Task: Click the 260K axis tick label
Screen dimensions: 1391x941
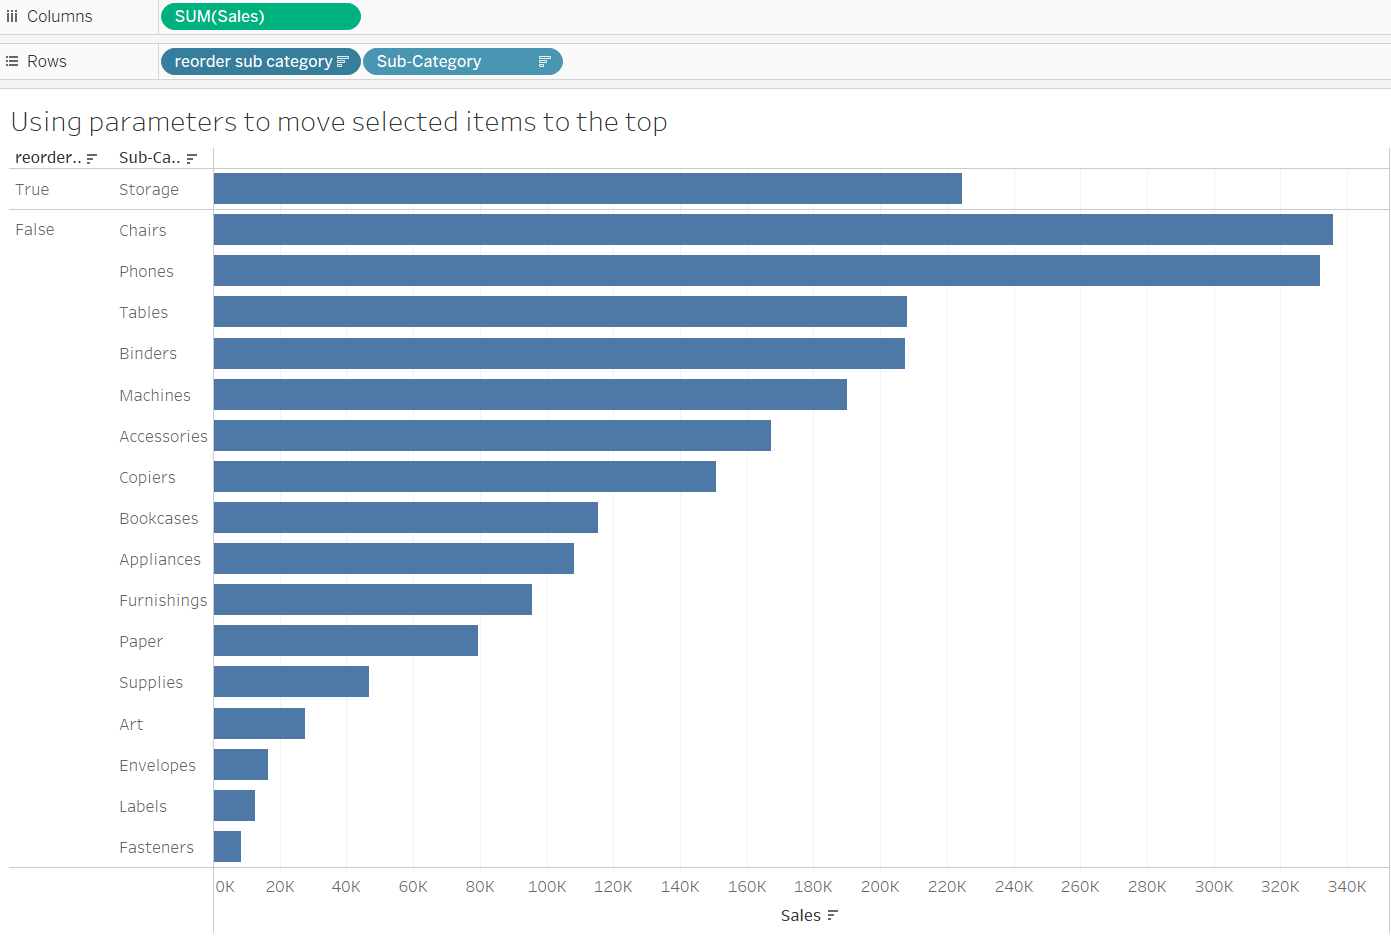Action: [1080, 887]
